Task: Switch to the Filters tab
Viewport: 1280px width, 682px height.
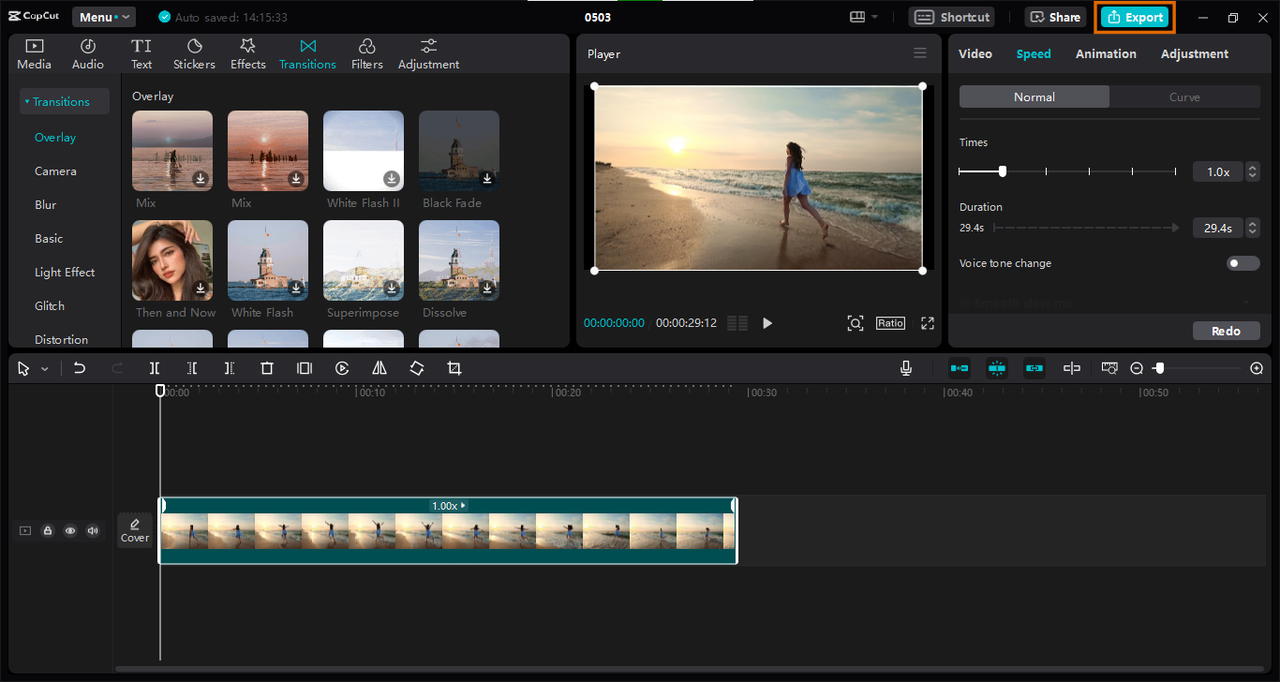Action: 367,54
